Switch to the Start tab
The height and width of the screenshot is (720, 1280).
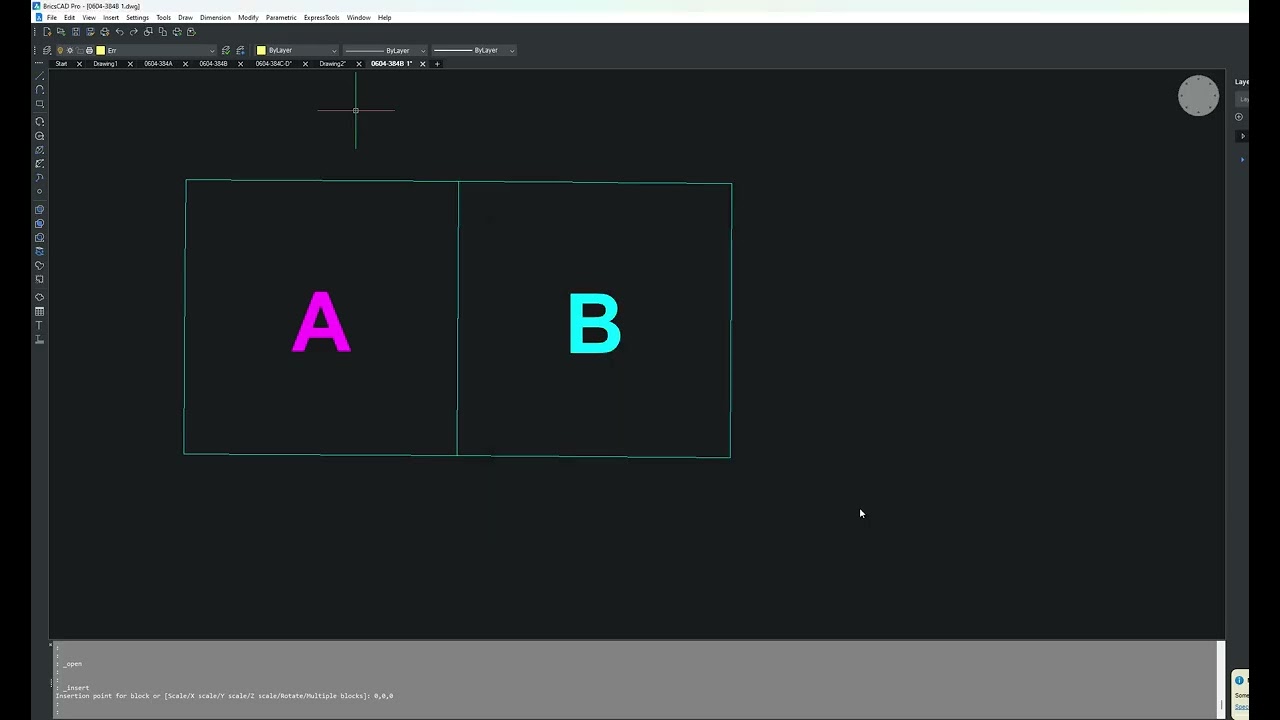[x=61, y=64]
